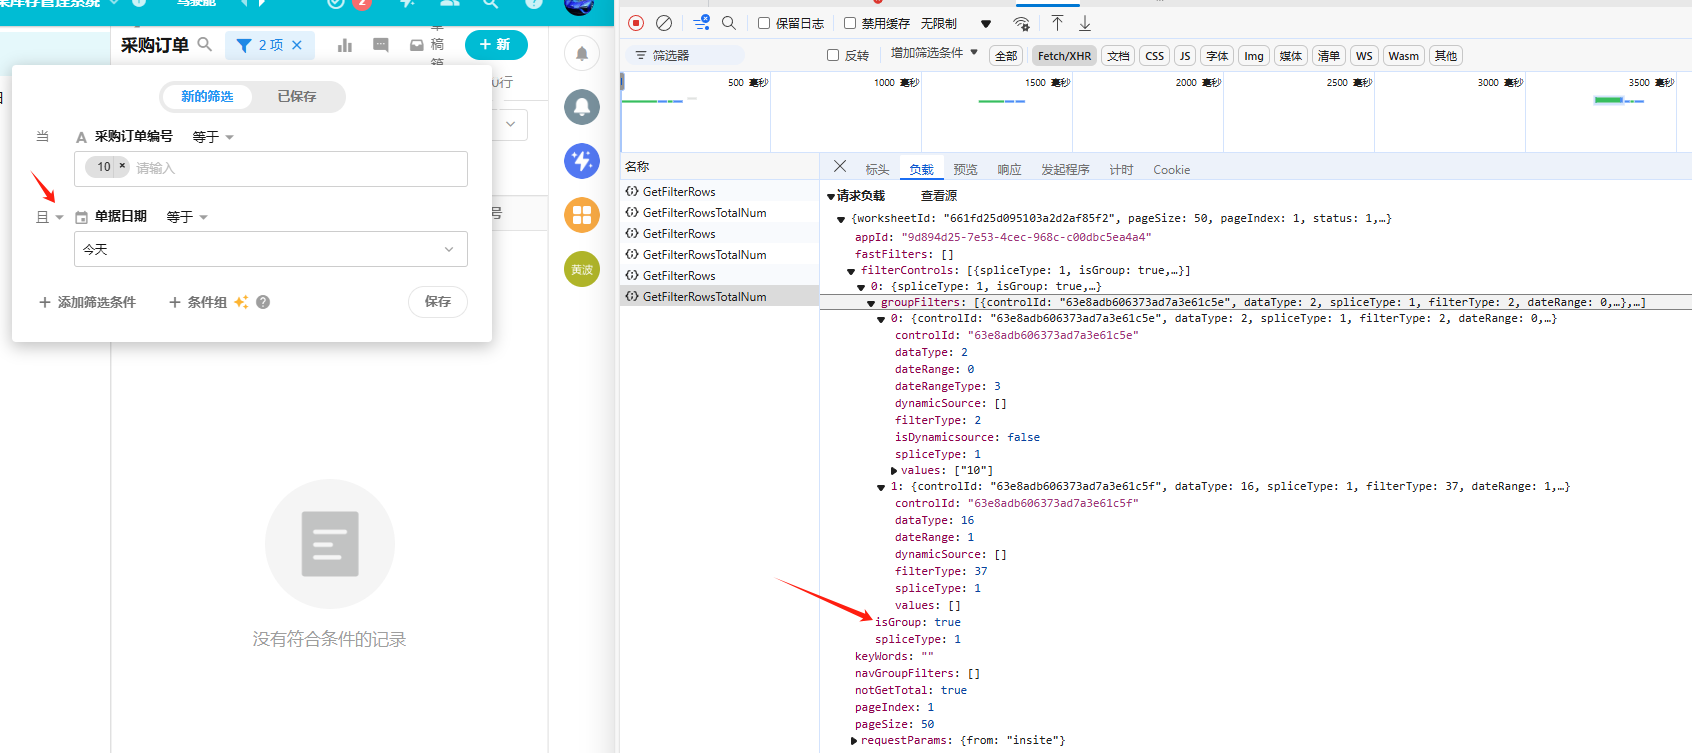The width and height of the screenshot is (1692, 753).
Task: Open the 今天 date value dropdown
Action: [270, 249]
